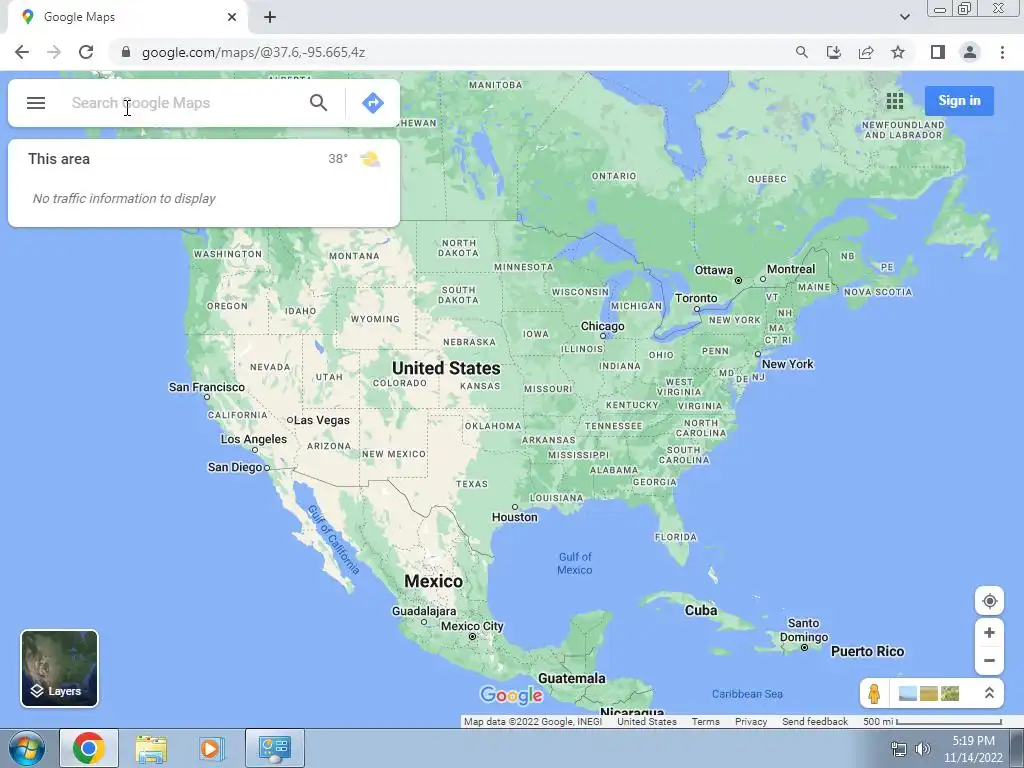
Task: Click the browser forward arrow
Action: [x=54, y=52]
